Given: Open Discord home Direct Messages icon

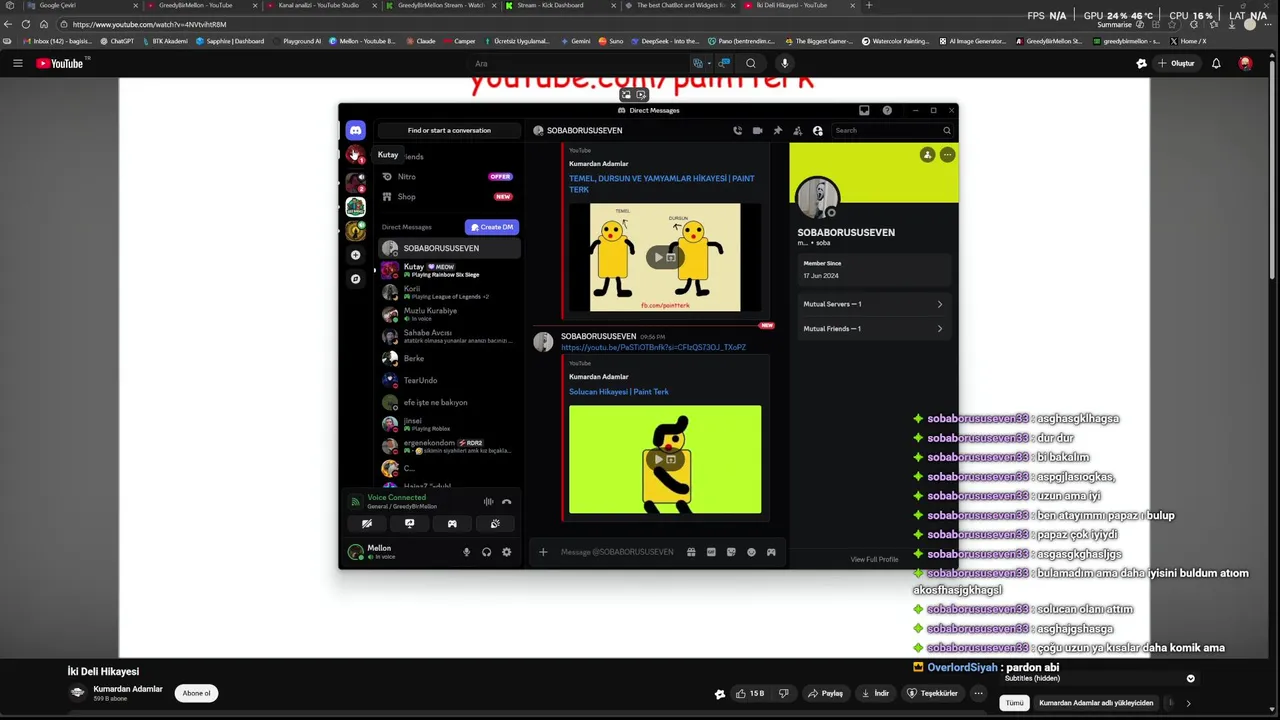Looking at the screenshot, I should click(x=355, y=130).
